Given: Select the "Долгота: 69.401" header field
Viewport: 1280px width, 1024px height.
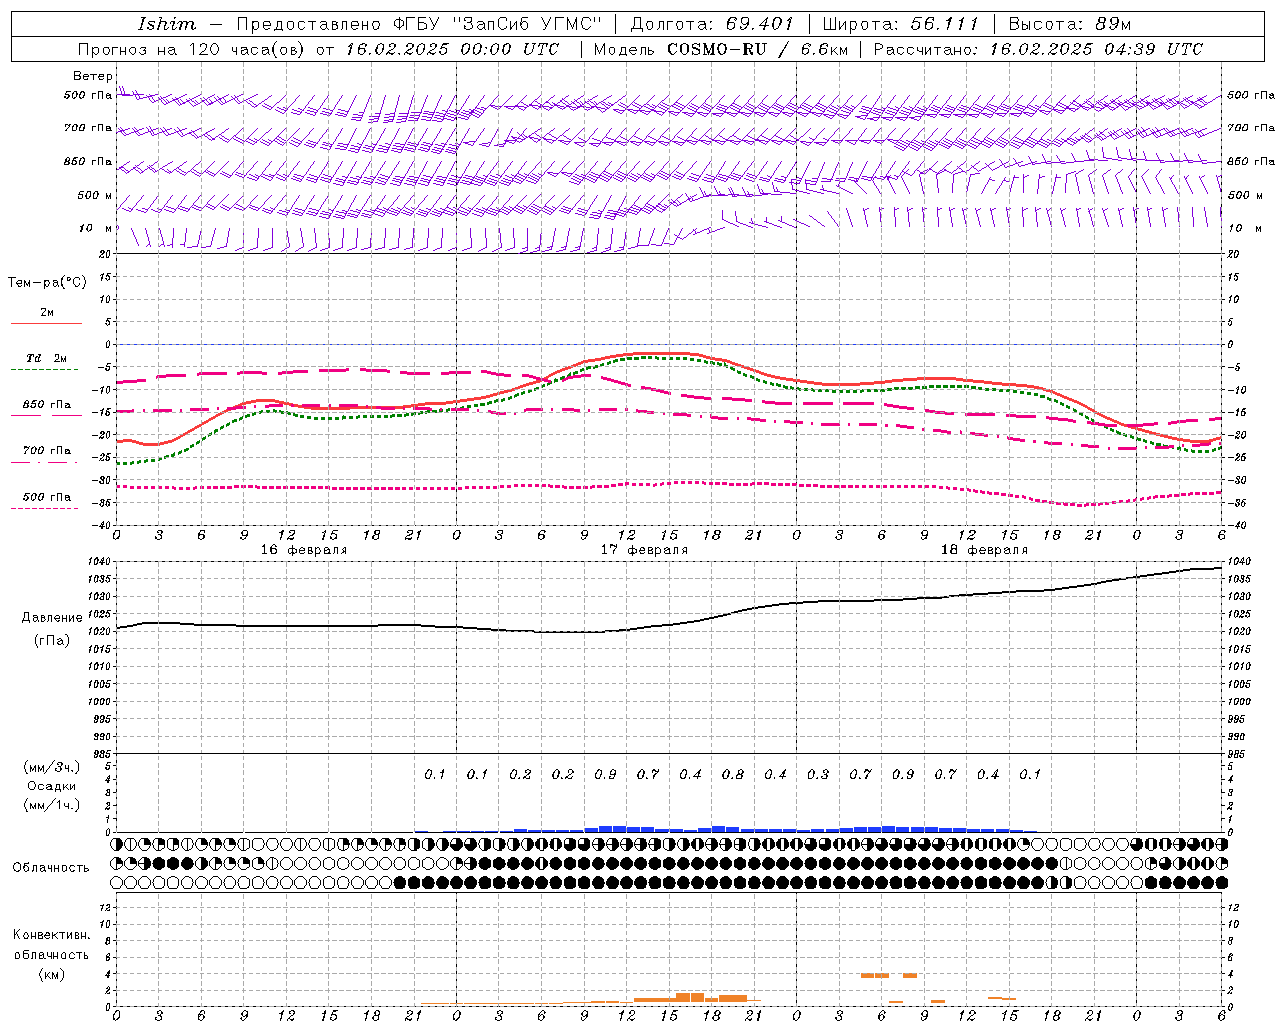Looking at the screenshot, I should pos(712,24).
